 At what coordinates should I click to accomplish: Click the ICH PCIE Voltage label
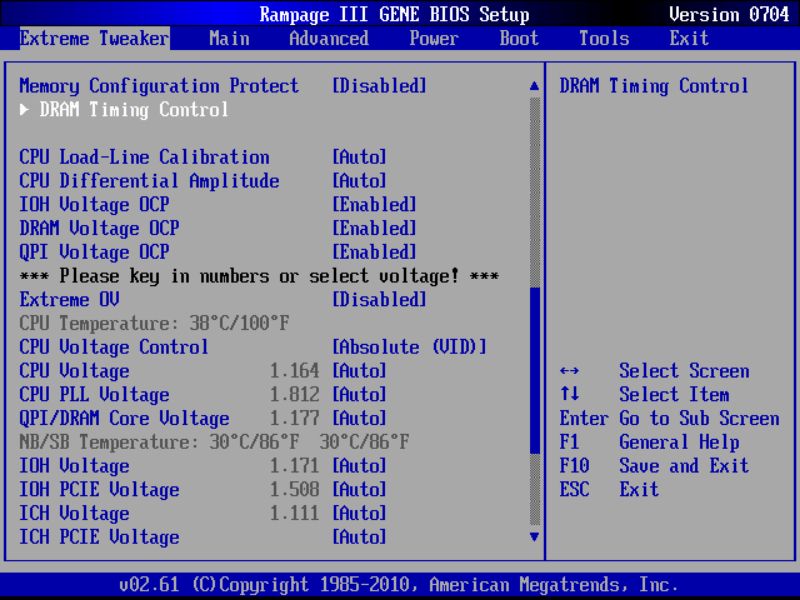[99, 537]
